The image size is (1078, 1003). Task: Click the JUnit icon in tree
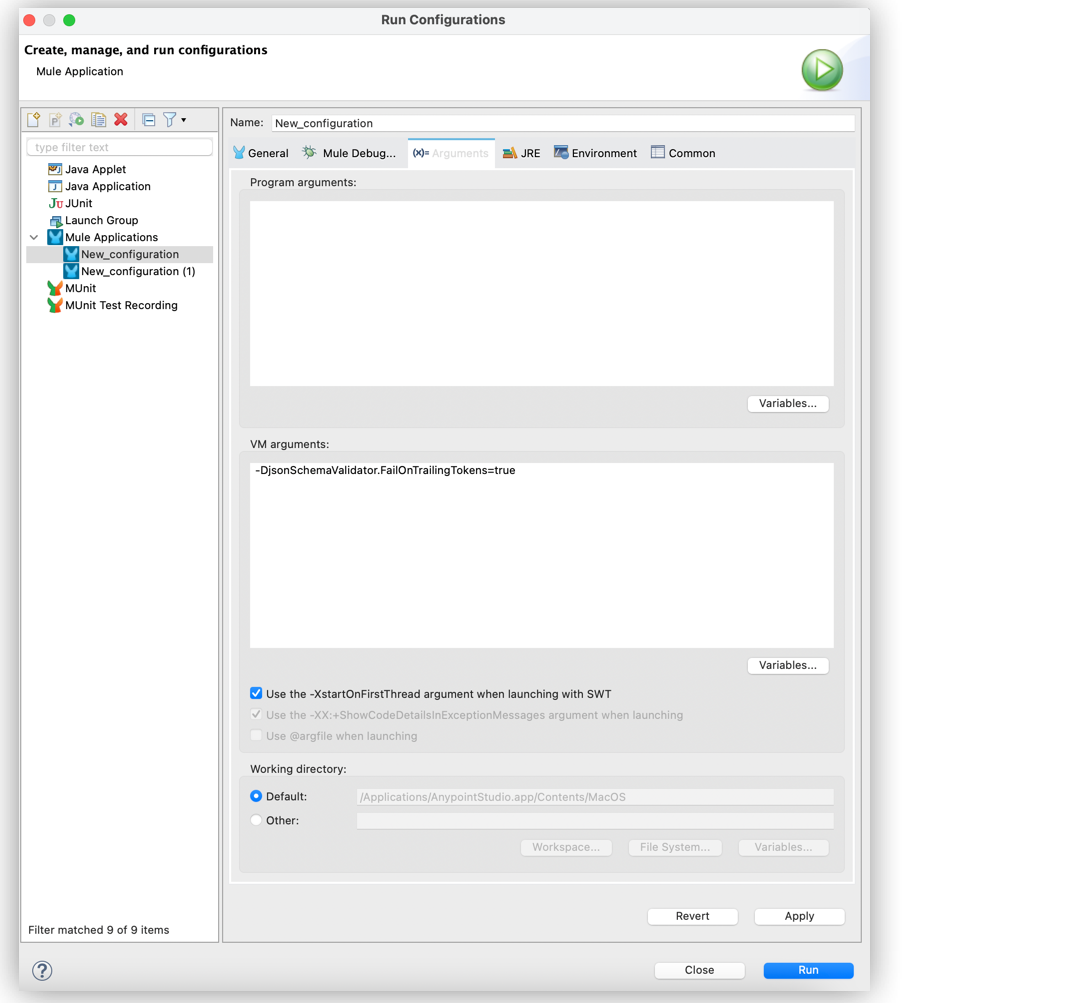(x=56, y=203)
